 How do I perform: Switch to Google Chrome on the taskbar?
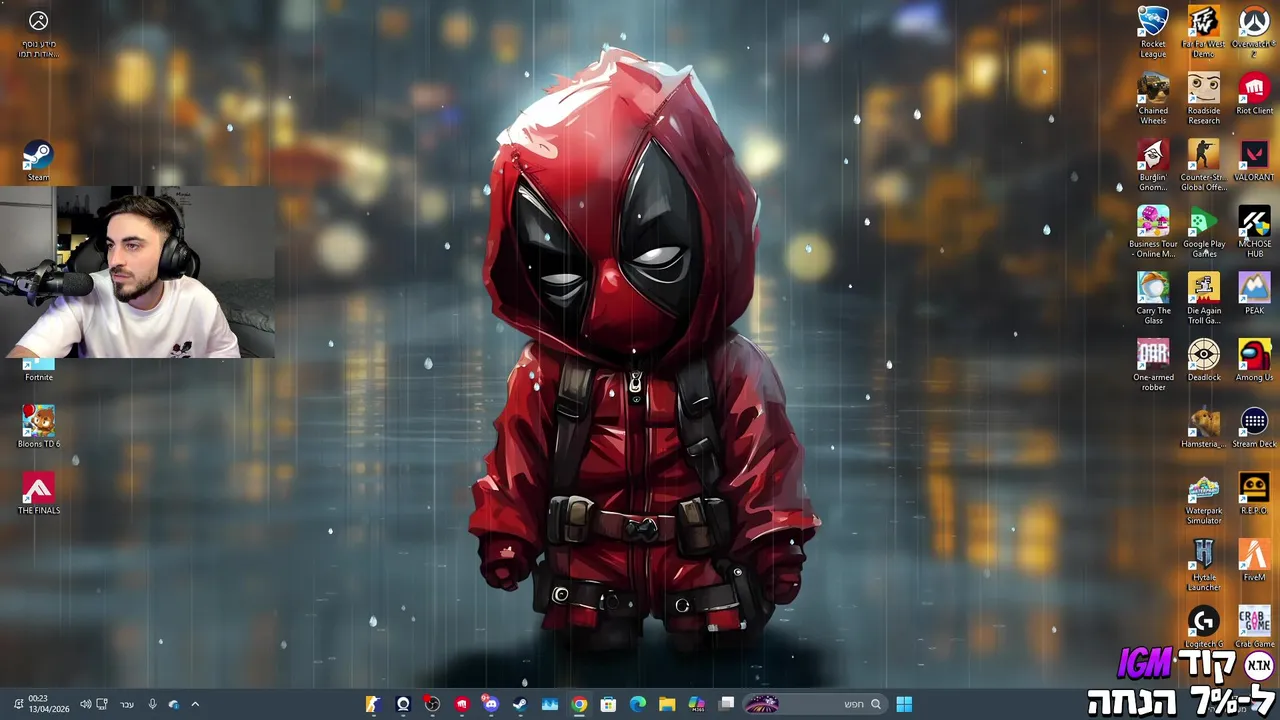click(579, 704)
